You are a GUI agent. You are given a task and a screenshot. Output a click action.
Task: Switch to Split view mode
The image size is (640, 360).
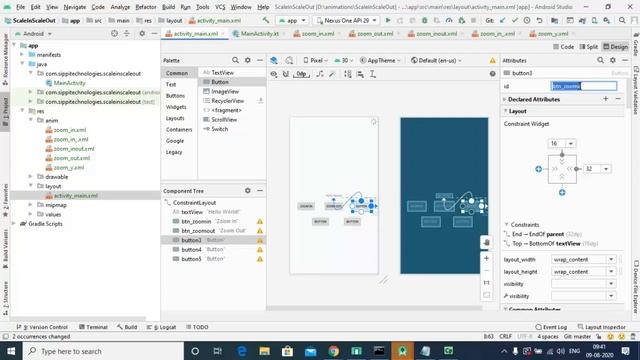pyautogui.click(x=589, y=47)
